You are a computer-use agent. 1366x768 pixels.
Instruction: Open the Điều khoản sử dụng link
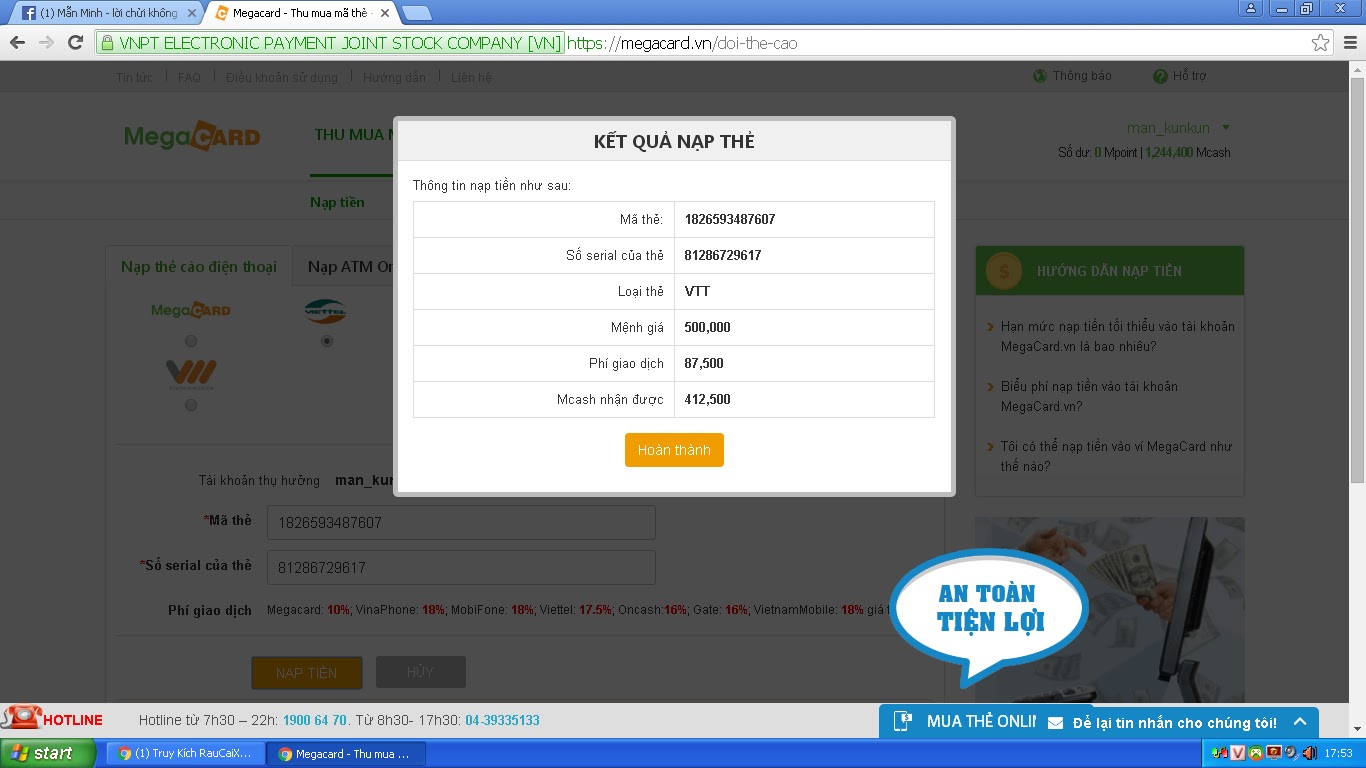click(x=282, y=77)
